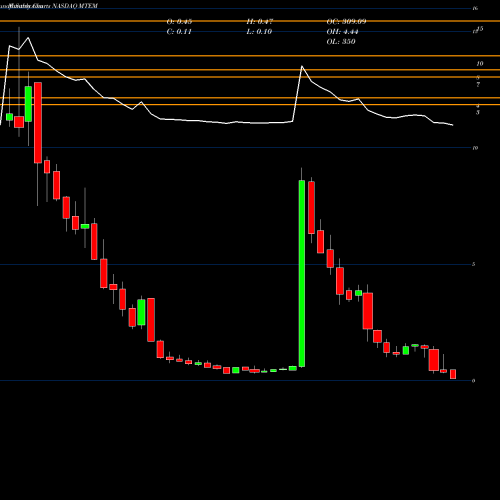The image size is (500, 500).
Task: Click the 'C: 0.11' close value
Action: pos(179,32)
